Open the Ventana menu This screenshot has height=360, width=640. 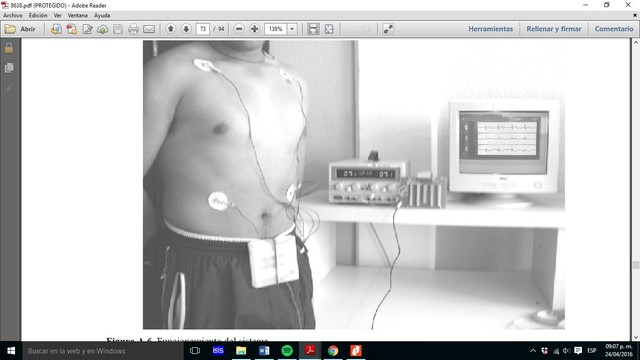click(78, 16)
